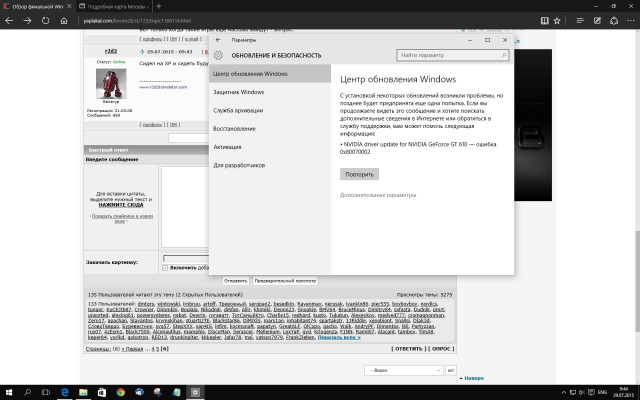Open the Windows Start menu
This screenshot has height=400, width=640.
pyautogui.click(x=9, y=392)
